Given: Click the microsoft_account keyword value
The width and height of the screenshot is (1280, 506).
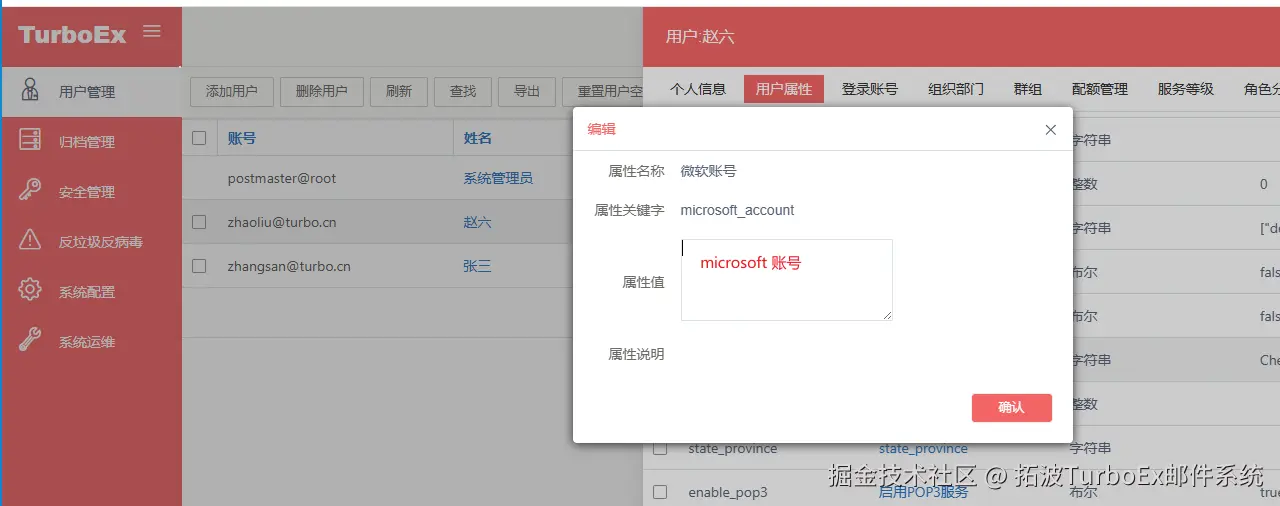Looking at the screenshot, I should [737, 210].
